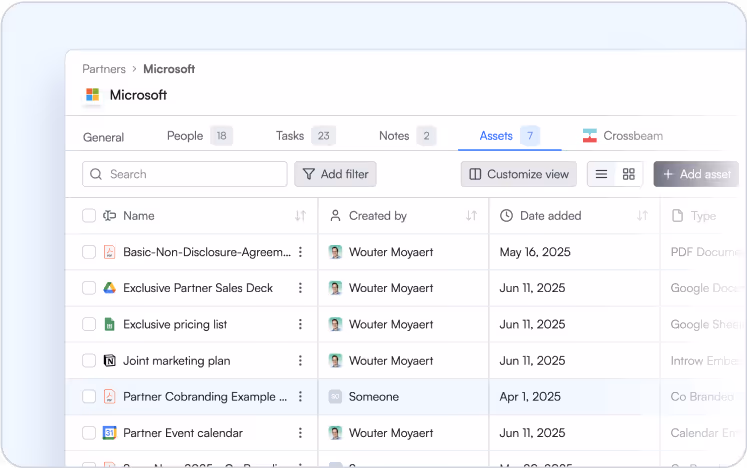Viewport: 747px width, 468px height.
Task: Switch to grid view layout
Action: pos(628,174)
